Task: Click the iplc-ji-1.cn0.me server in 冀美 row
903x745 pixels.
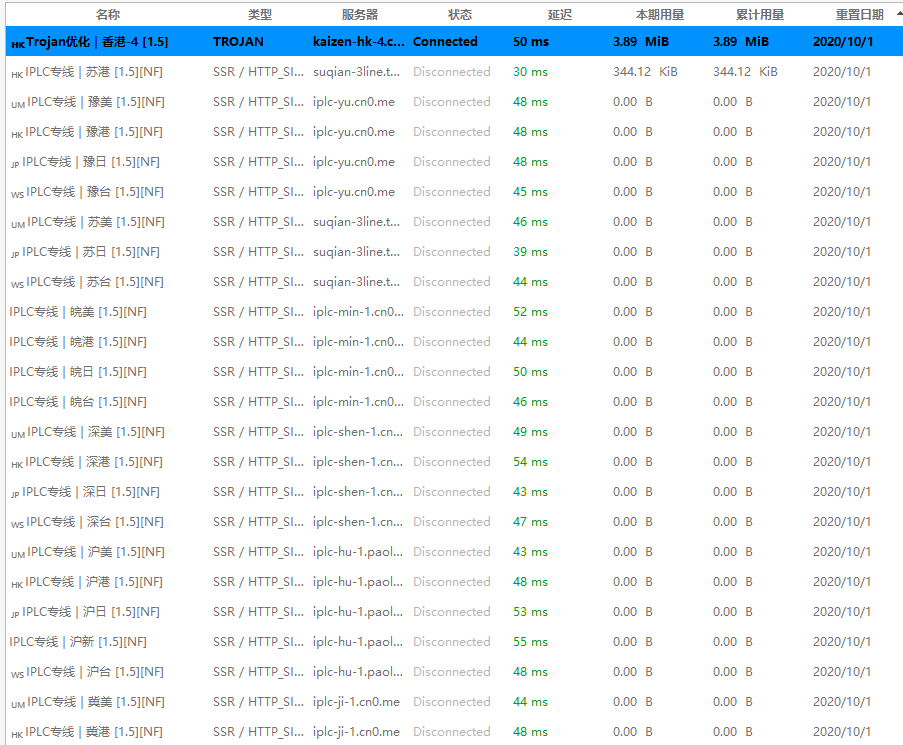Action: click(x=356, y=702)
